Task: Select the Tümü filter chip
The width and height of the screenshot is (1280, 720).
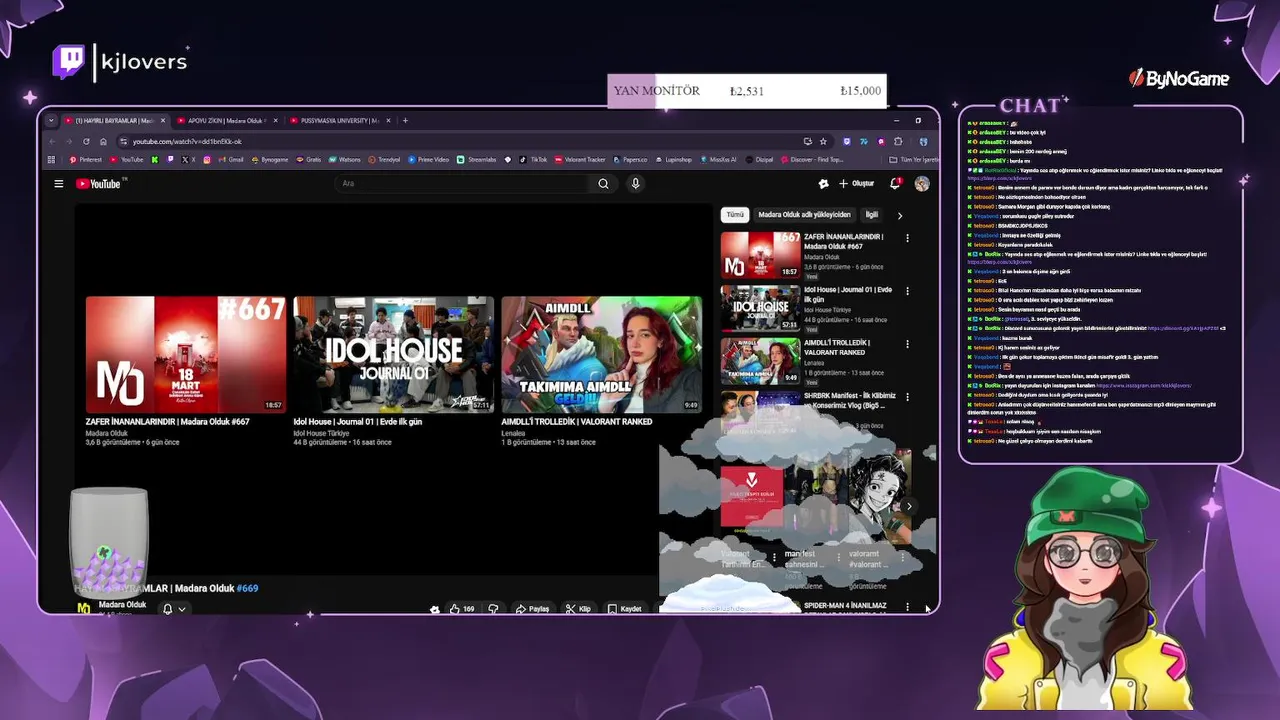Action: 735,215
